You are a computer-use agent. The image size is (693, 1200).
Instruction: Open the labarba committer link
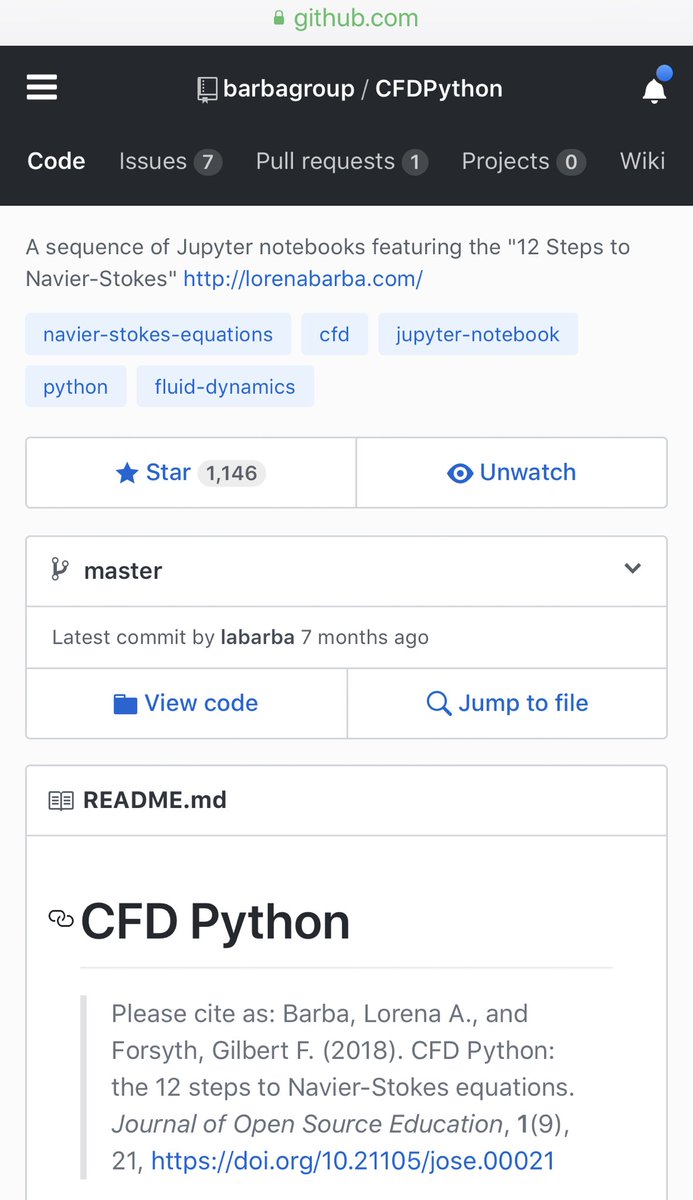(x=257, y=637)
